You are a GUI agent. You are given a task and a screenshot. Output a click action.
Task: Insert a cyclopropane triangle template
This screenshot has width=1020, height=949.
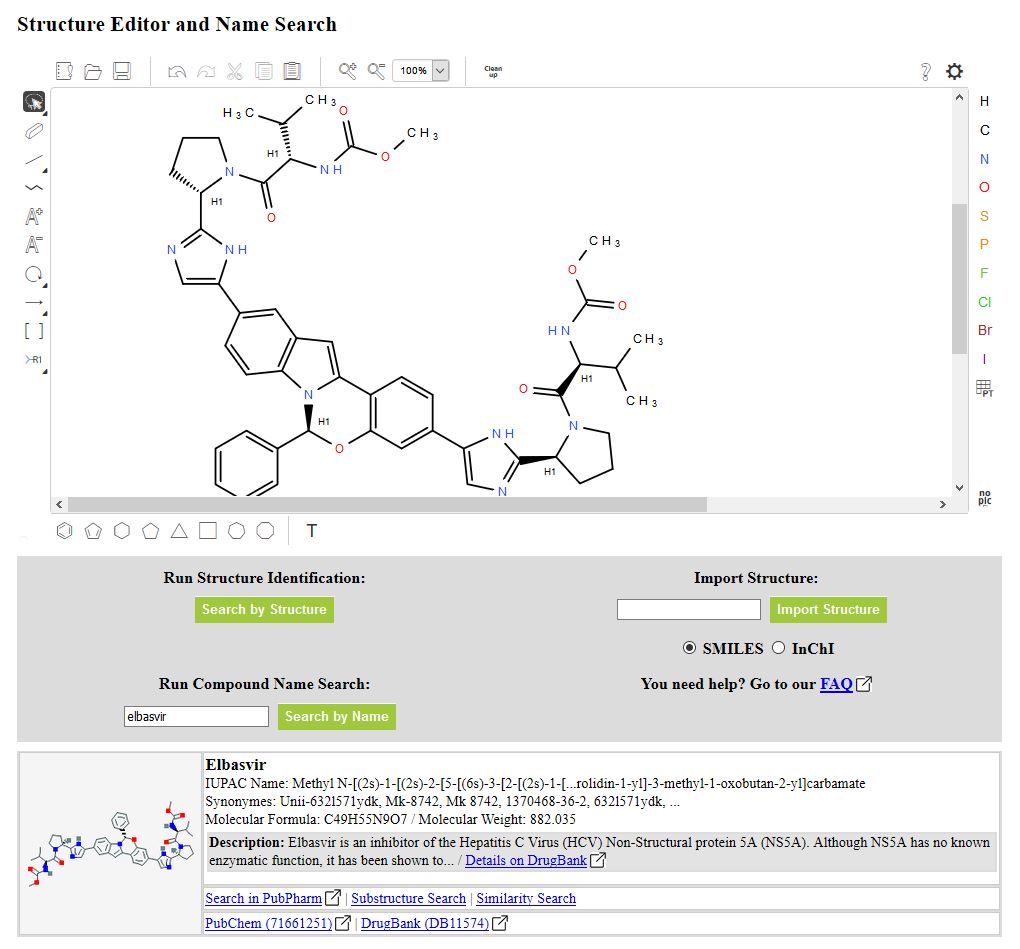point(179,531)
